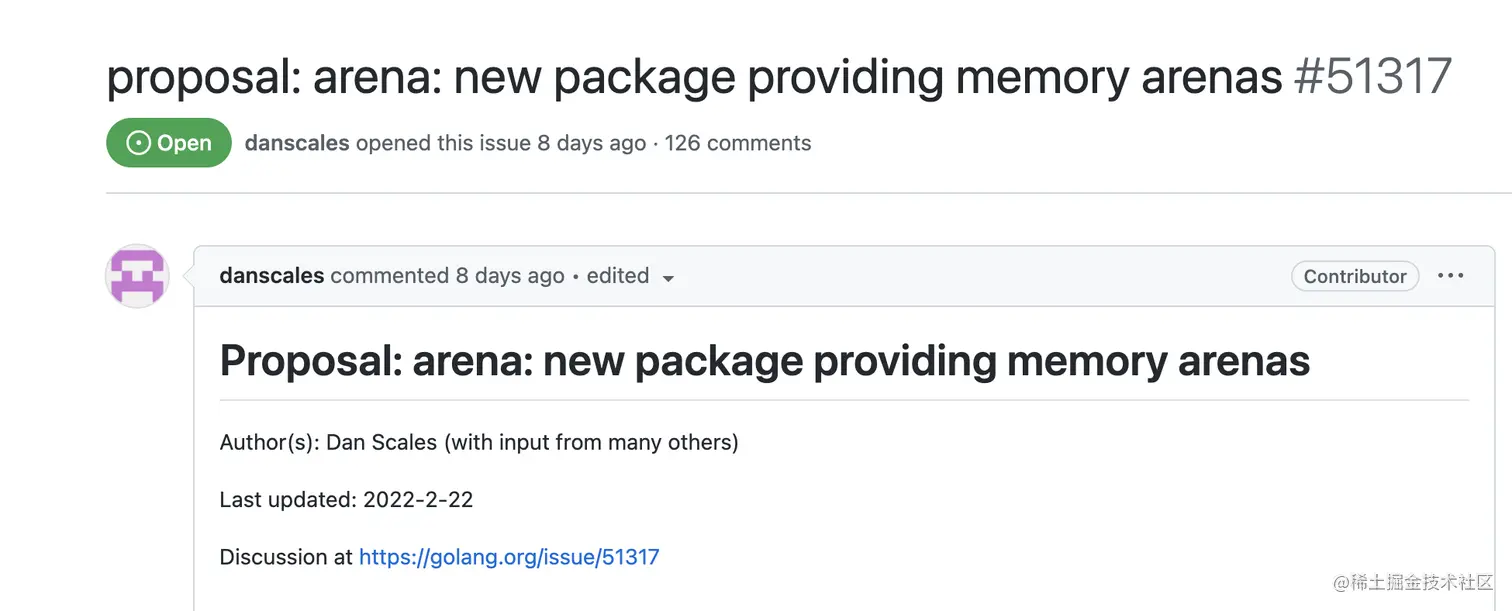Click the Discussion at label text

pos(287,557)
